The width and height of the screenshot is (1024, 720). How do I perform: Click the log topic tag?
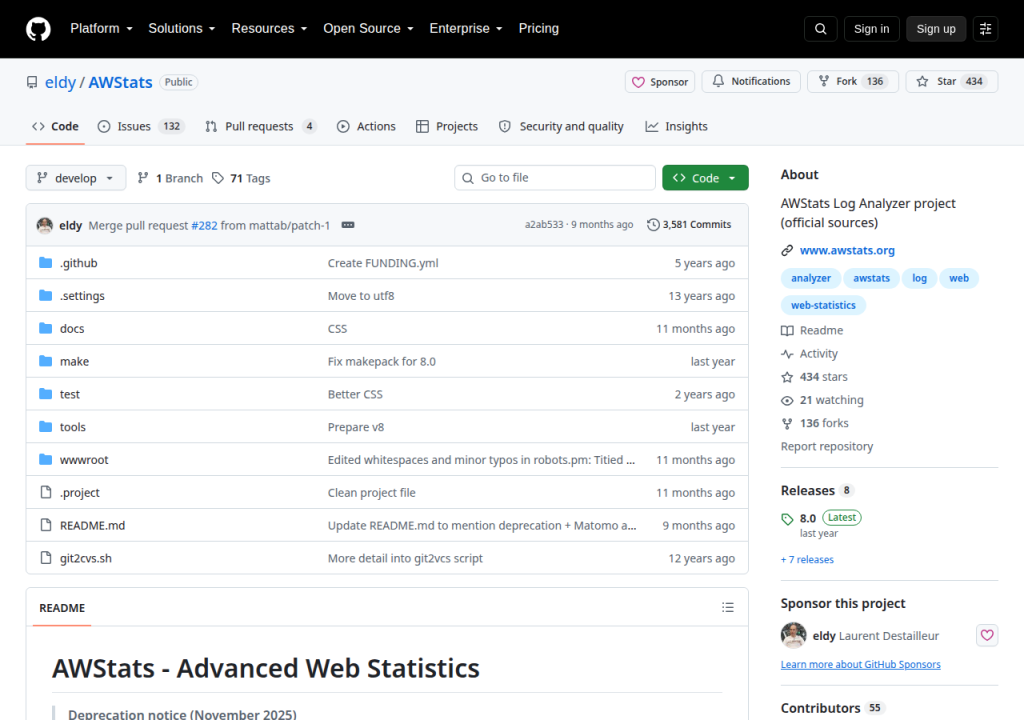920,278
